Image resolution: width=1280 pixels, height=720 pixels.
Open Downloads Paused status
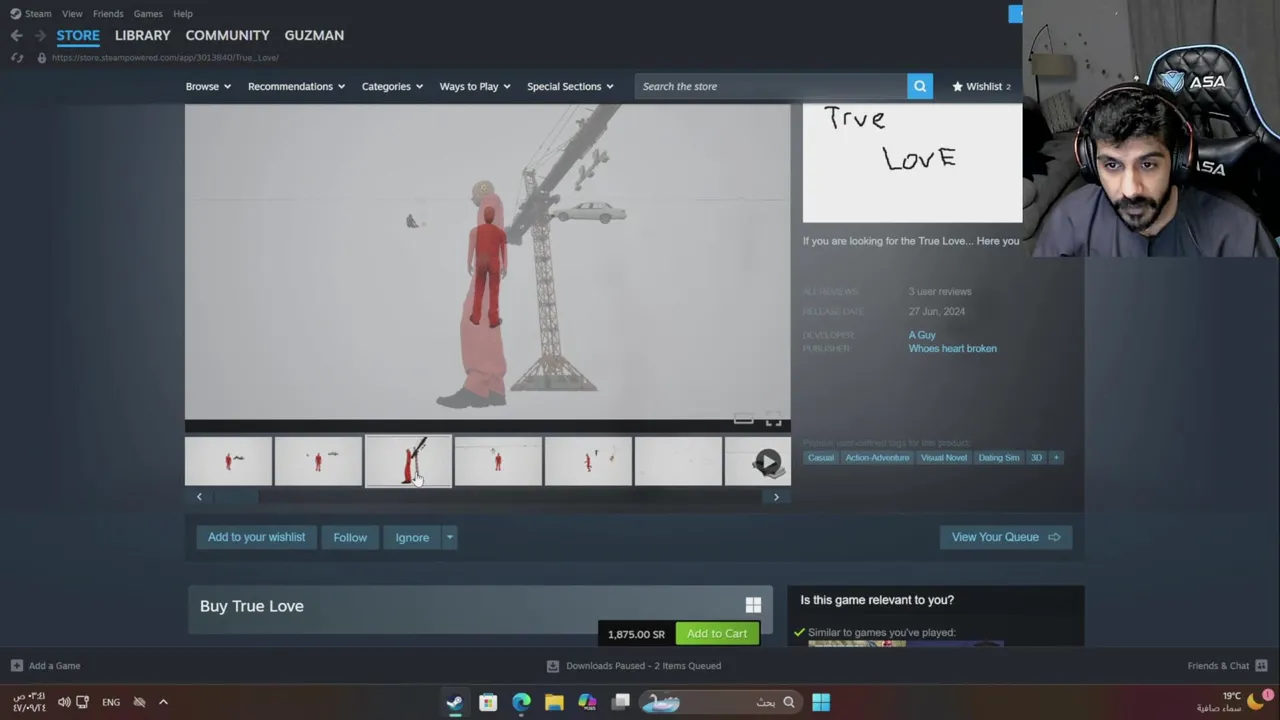tap(634, 665)
